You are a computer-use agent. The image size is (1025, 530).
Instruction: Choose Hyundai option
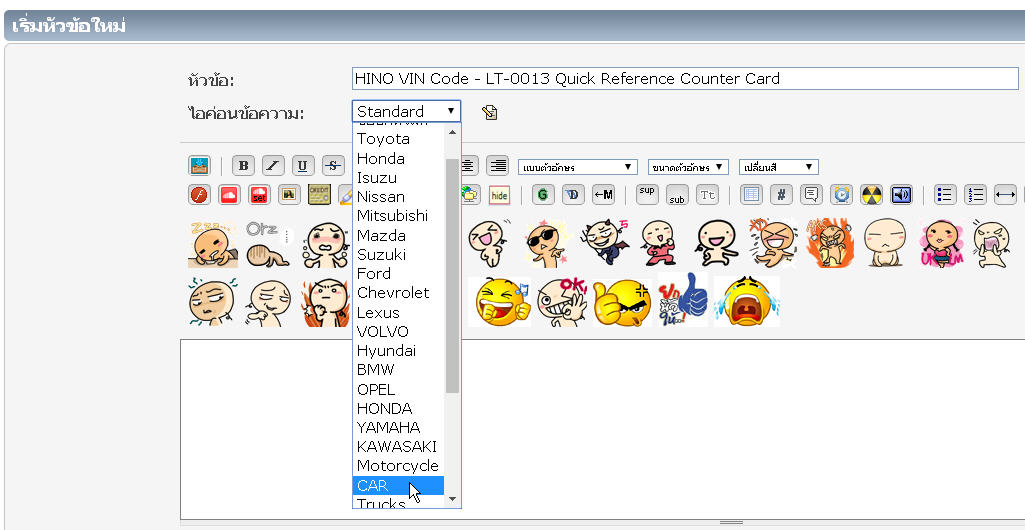click(x=399, y=350)
